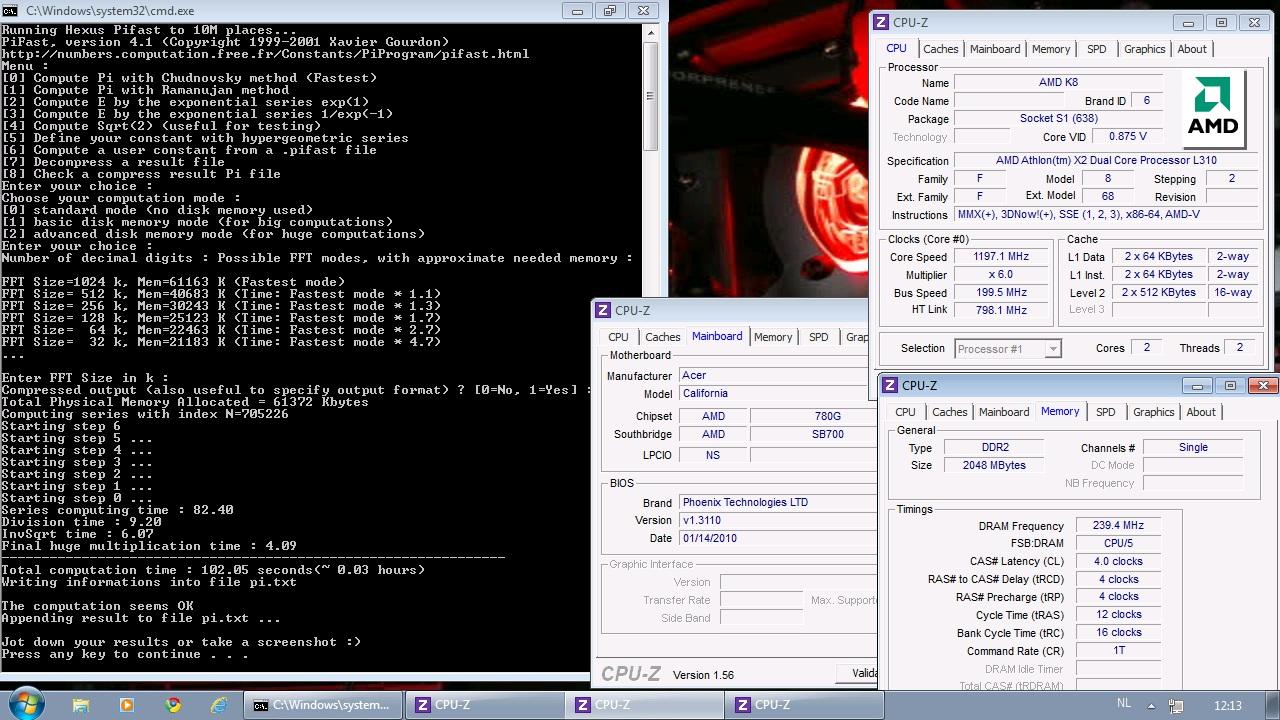1280x720 pixels.
Task: Launch Windows Media Player from the taskbar
Action: [x=127, y=705]
